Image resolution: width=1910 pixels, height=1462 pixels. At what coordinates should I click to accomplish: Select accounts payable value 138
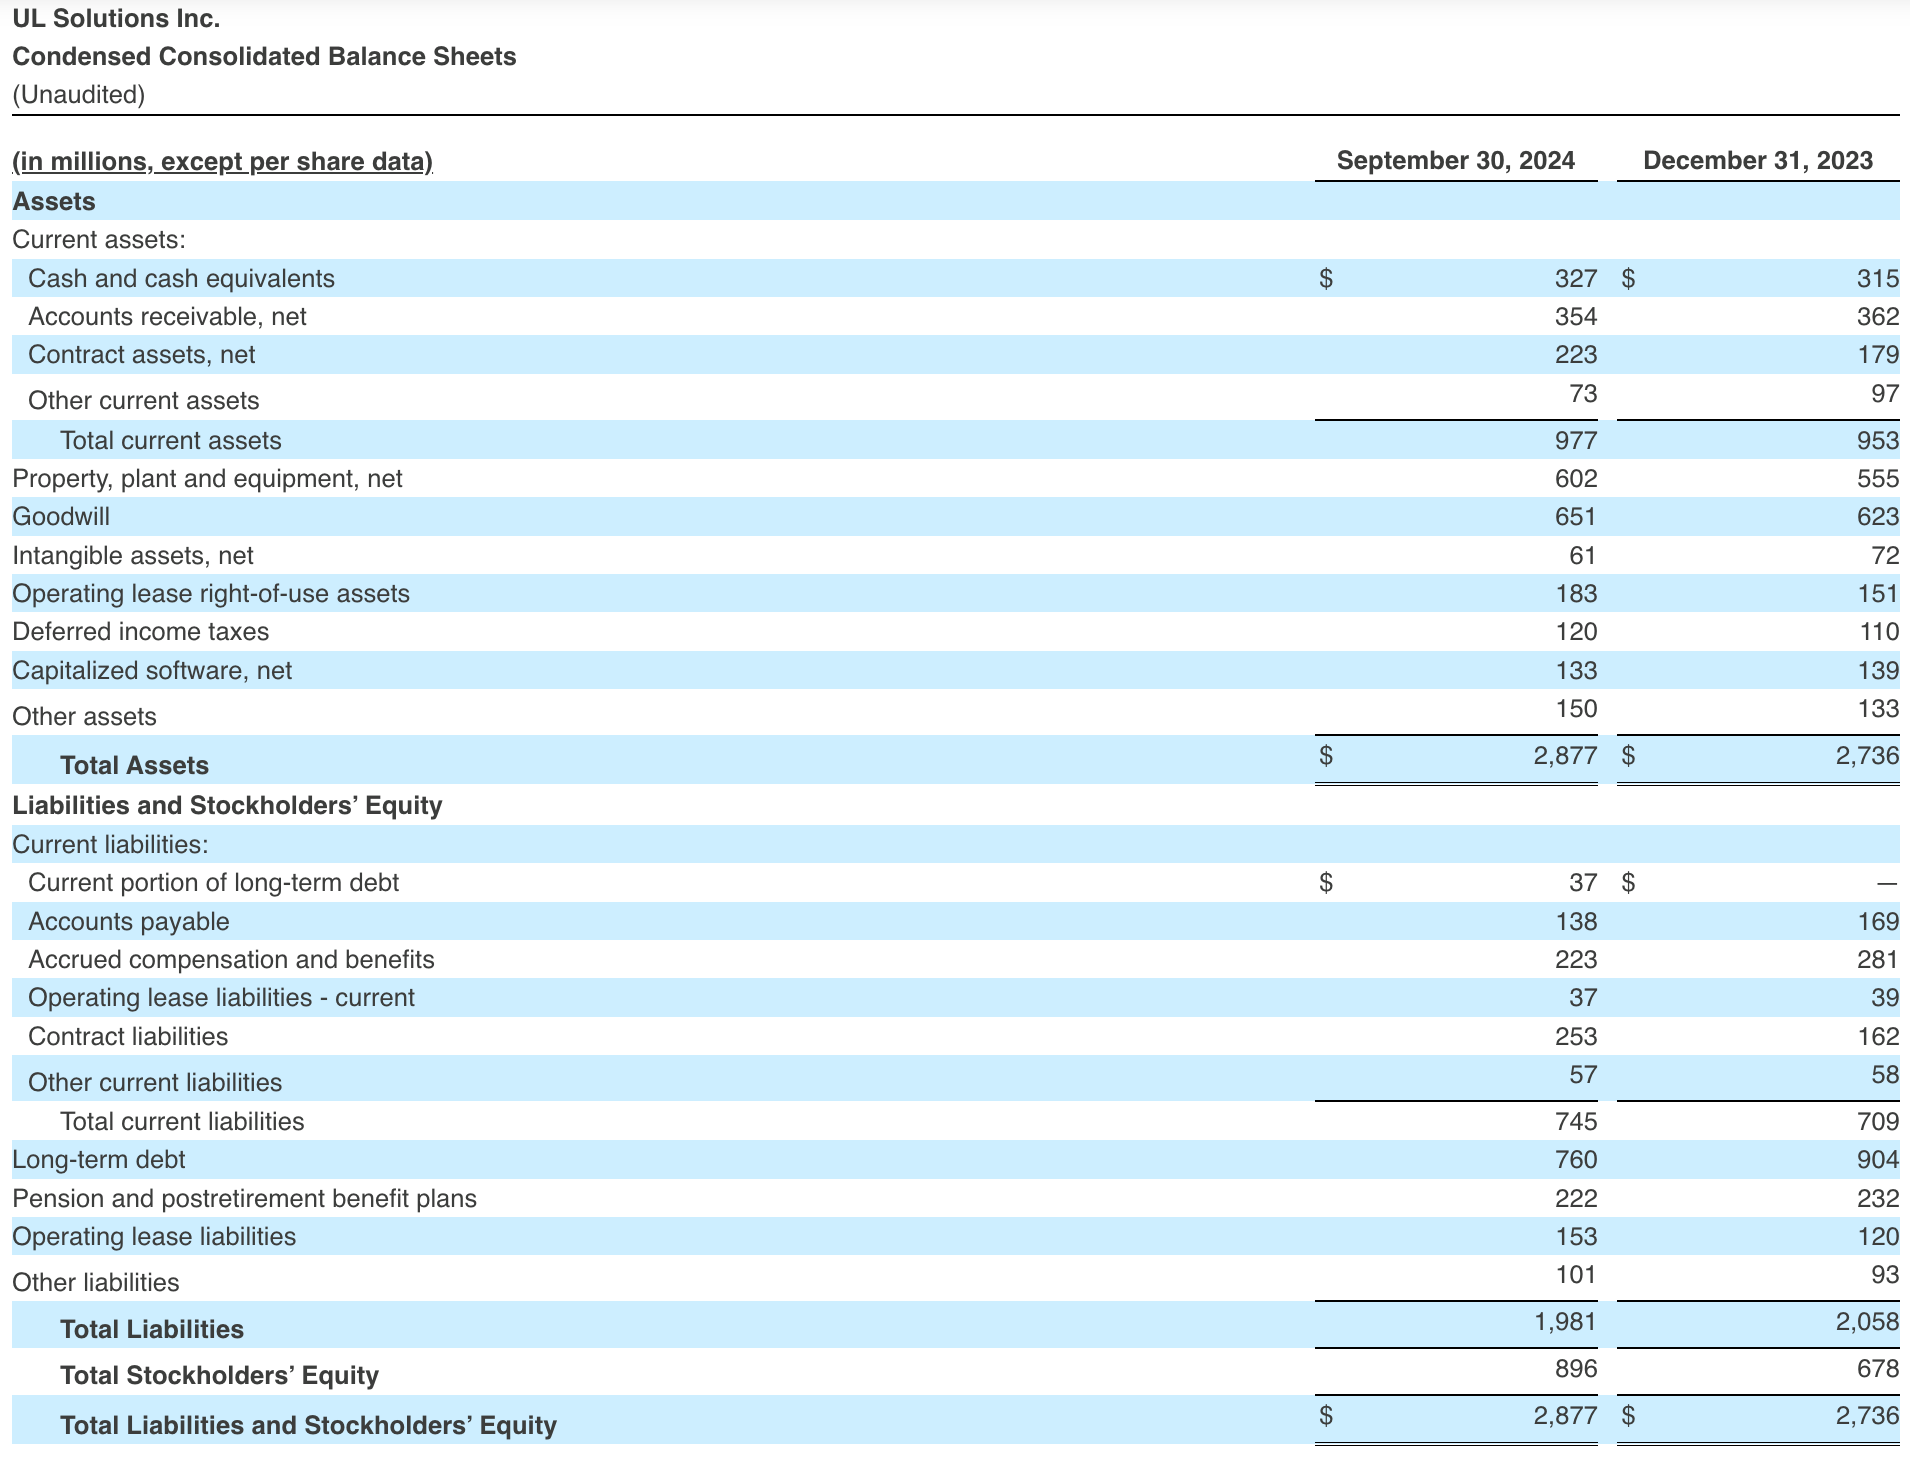(1575, 921)
